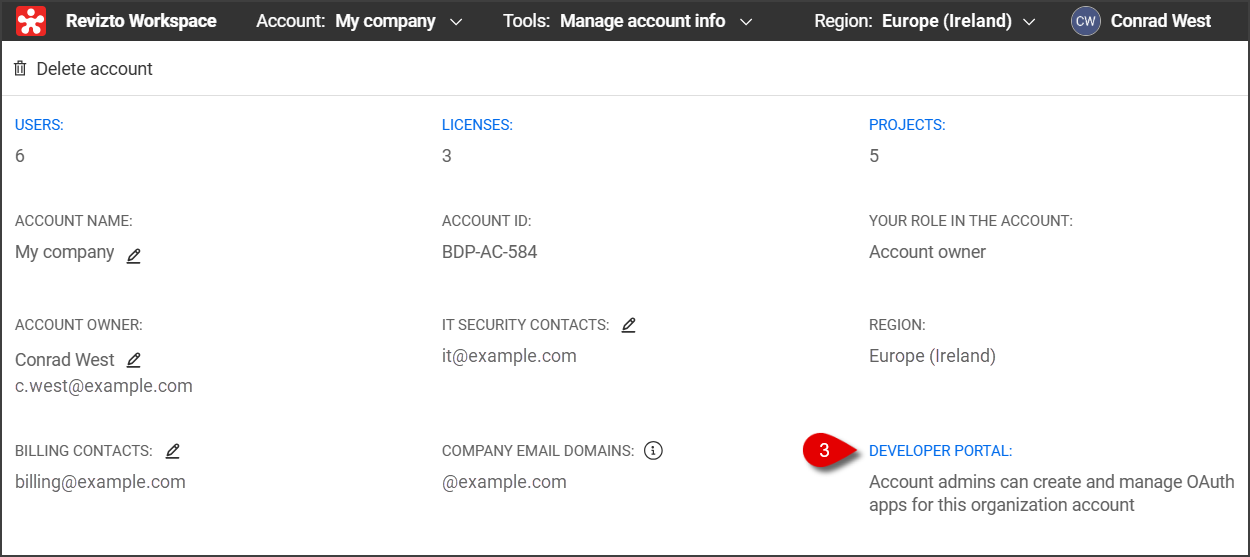Viewport: 1250px width, 557px height.
Task: Click the licenses count value 3
Action: 447,156
